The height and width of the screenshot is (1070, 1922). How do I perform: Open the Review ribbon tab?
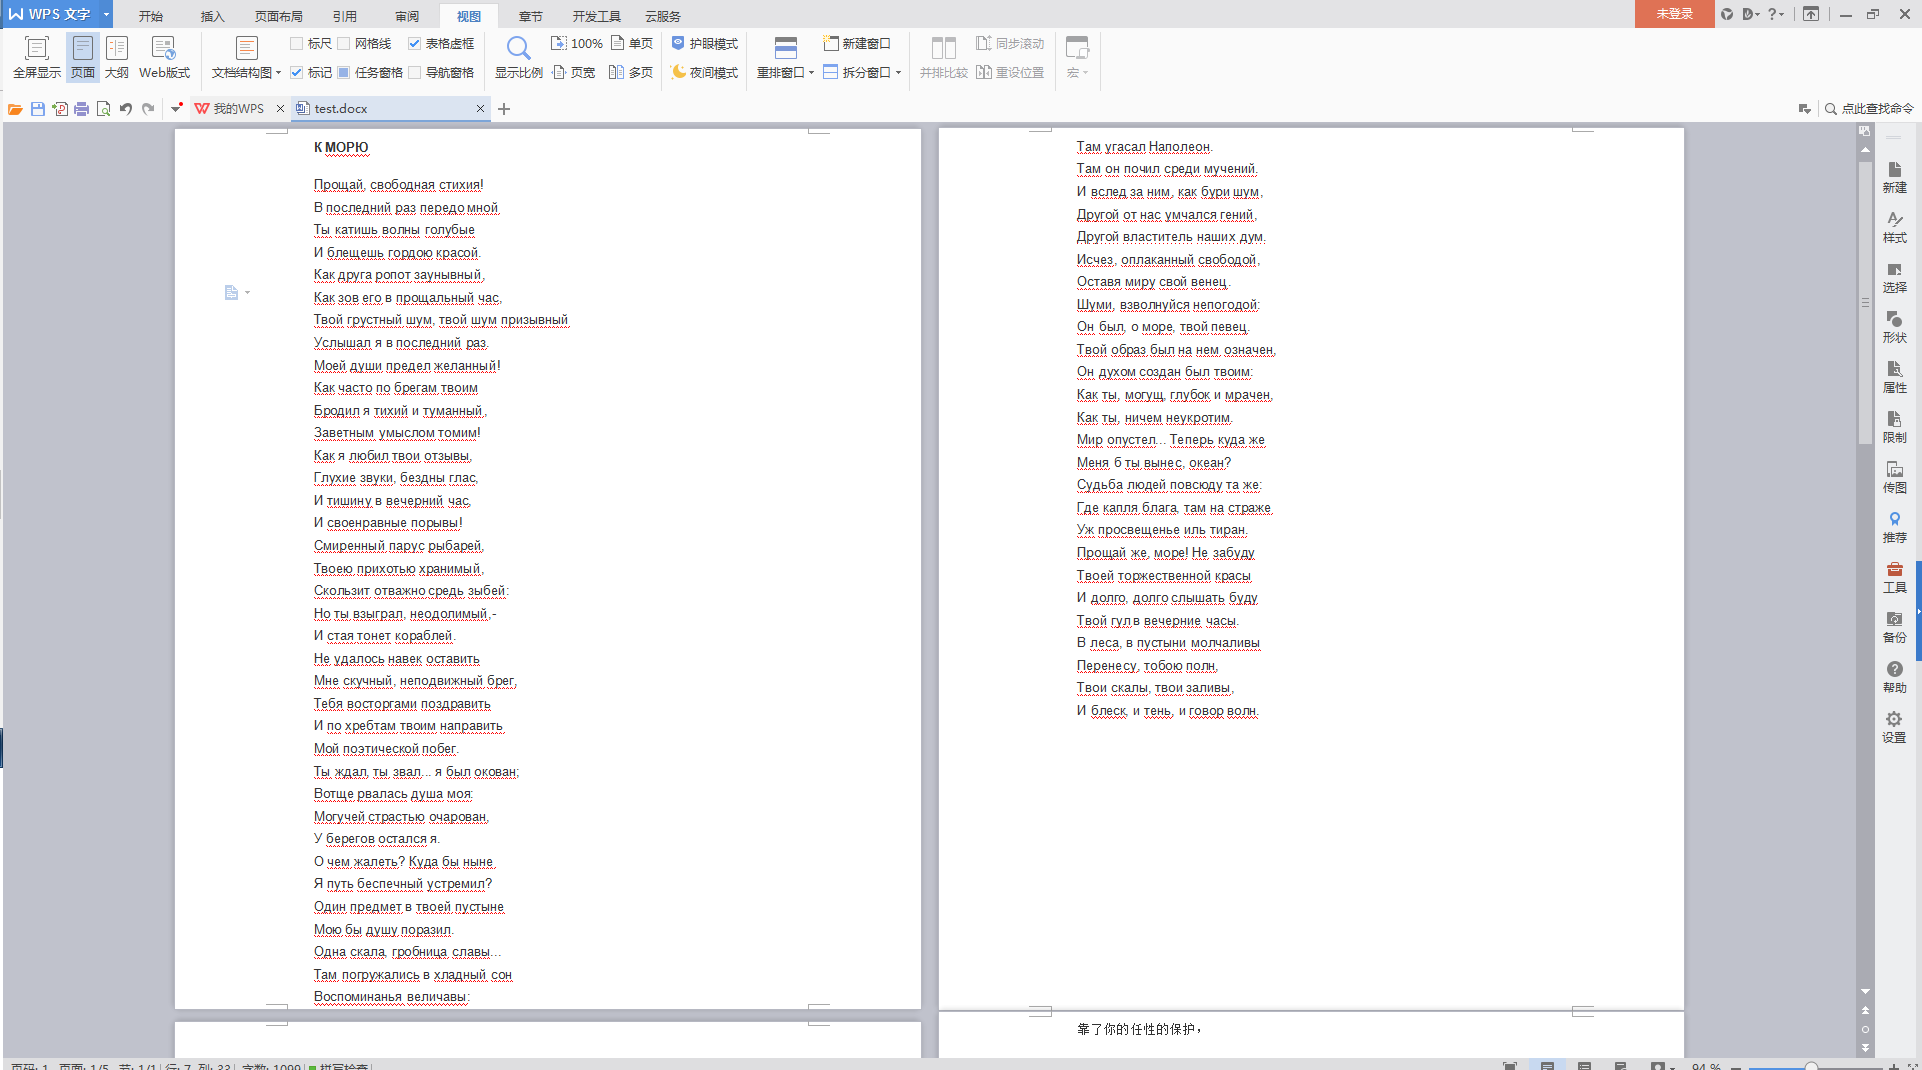point(407,16)
